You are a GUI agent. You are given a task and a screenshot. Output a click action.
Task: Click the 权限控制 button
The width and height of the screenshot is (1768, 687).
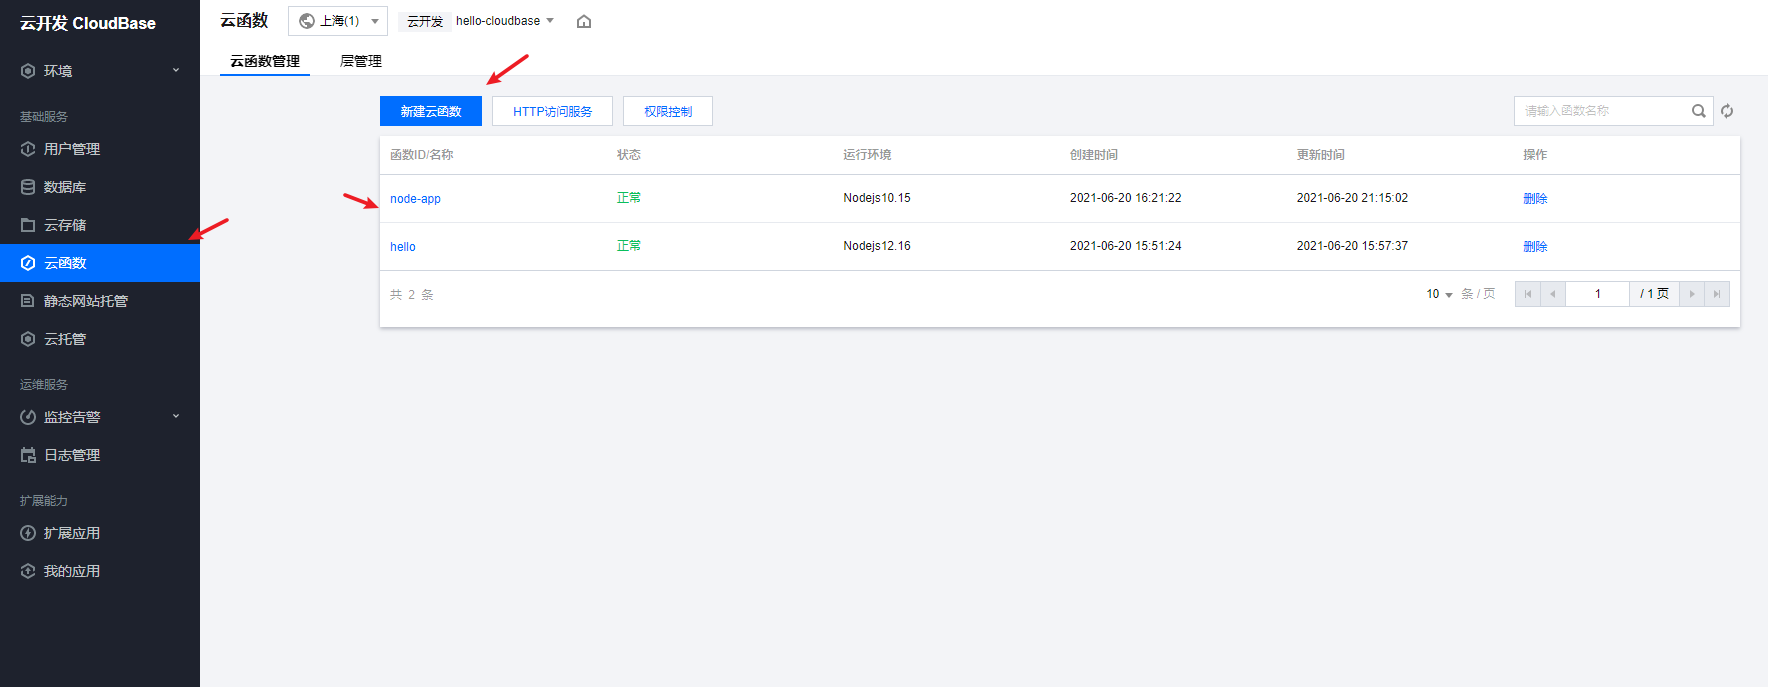click(x=668, y=111)
